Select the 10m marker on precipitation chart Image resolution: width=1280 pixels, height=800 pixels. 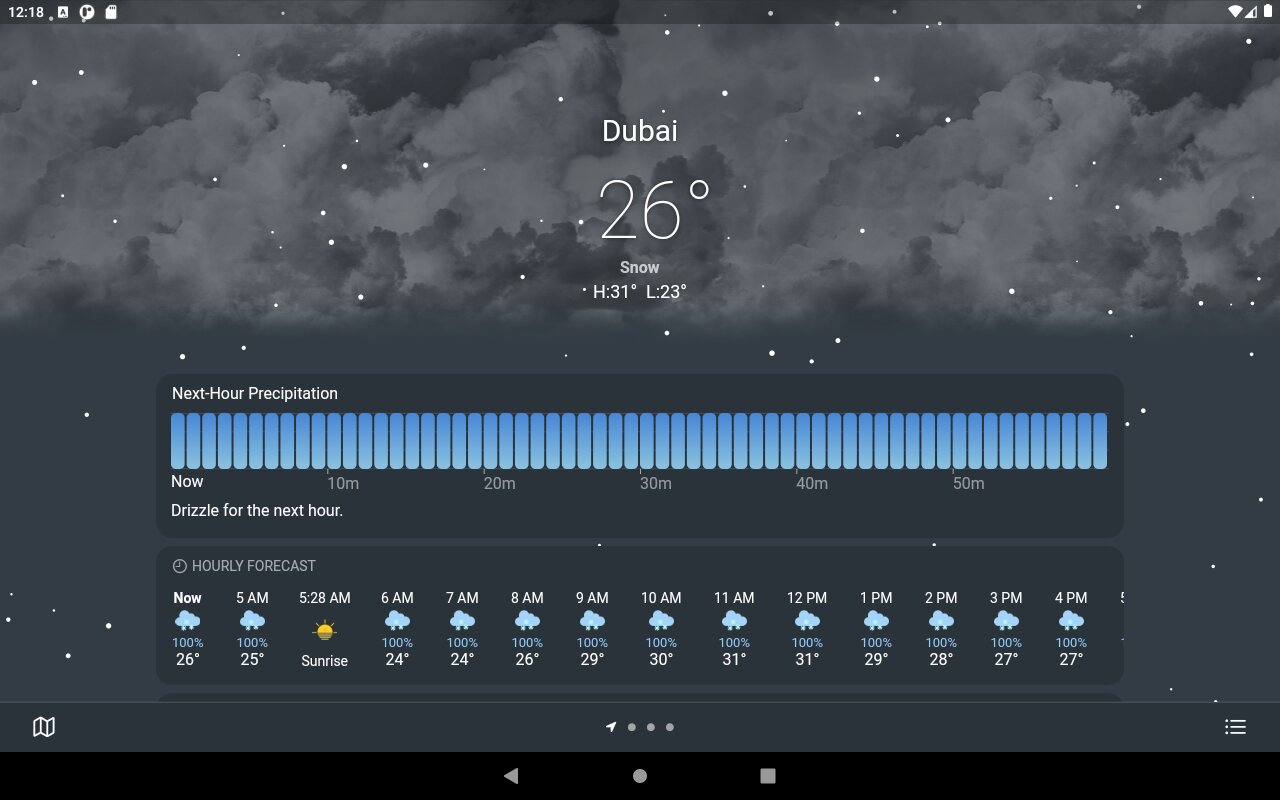(x=343, y=484)
